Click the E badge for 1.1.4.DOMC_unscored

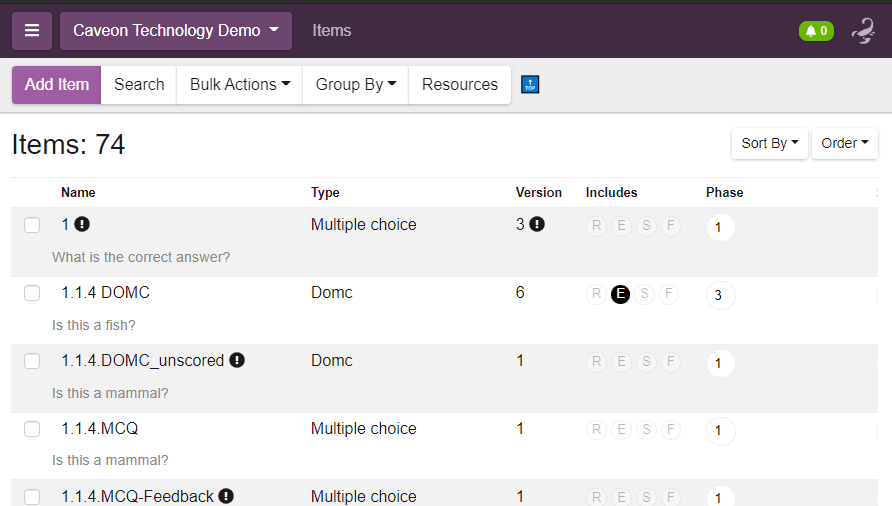621,362
